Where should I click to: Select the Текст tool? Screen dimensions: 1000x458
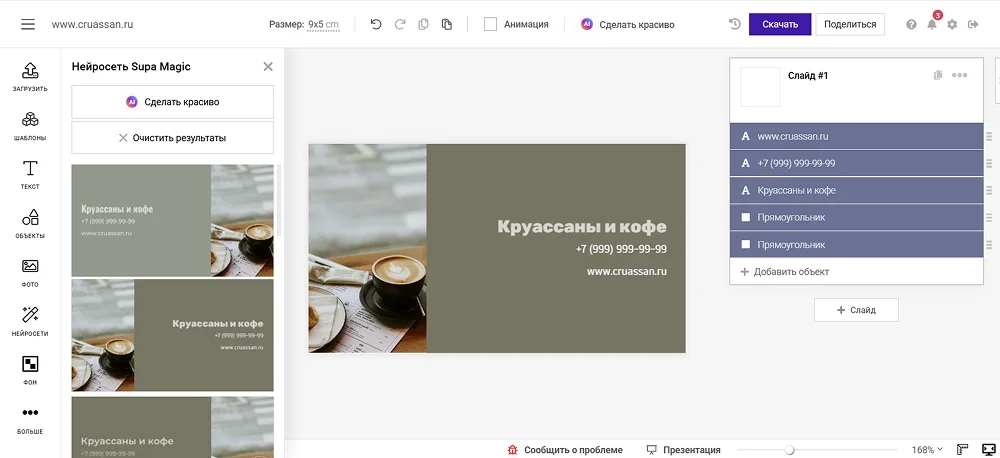pyautogui.click(x=30, y=175)
